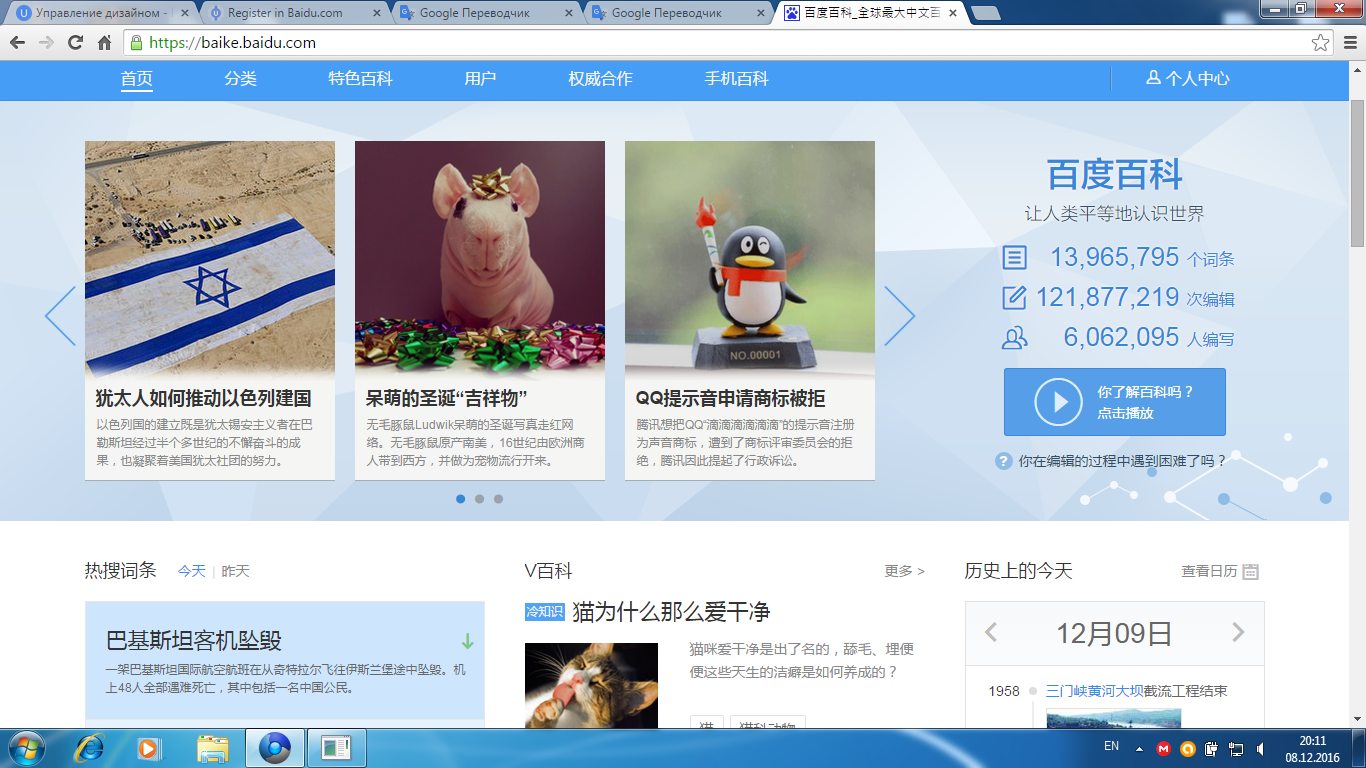Viewport: 1366px width, 768px height.
Task: Open 个人中心 user center
Action: click(1188, 79)
